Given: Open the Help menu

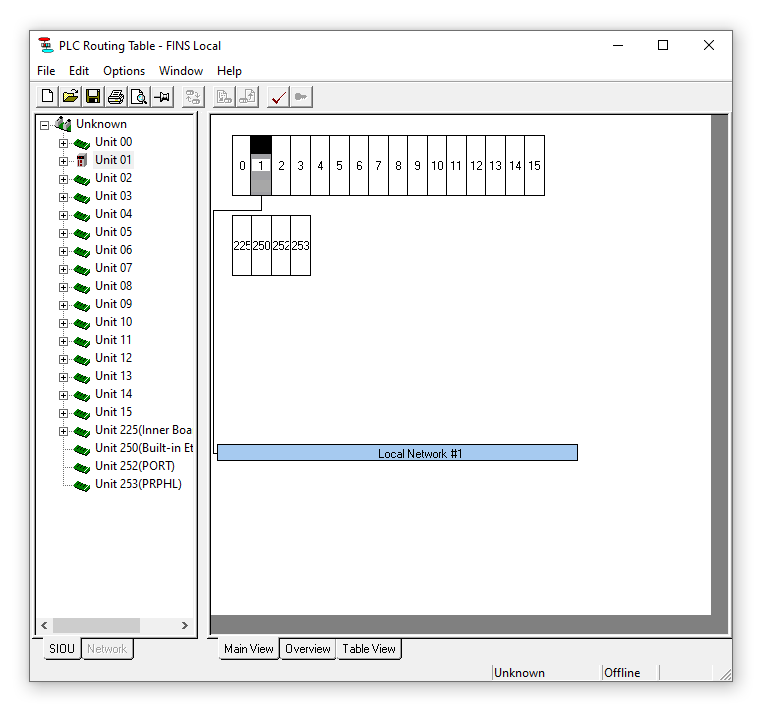Looking at the screenshot, I should 229,71.
